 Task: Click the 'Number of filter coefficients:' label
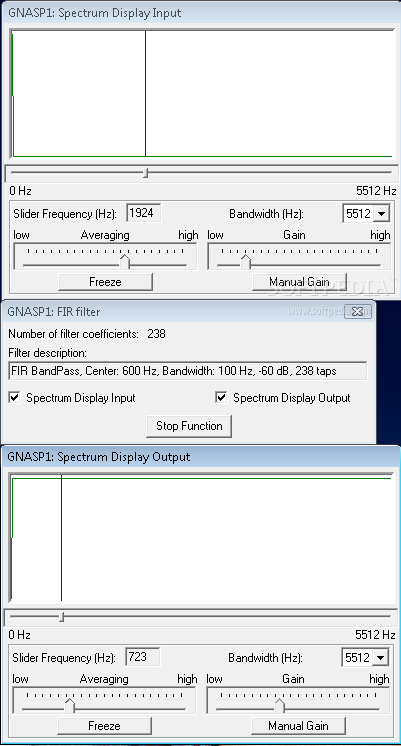tap(73, 334)
